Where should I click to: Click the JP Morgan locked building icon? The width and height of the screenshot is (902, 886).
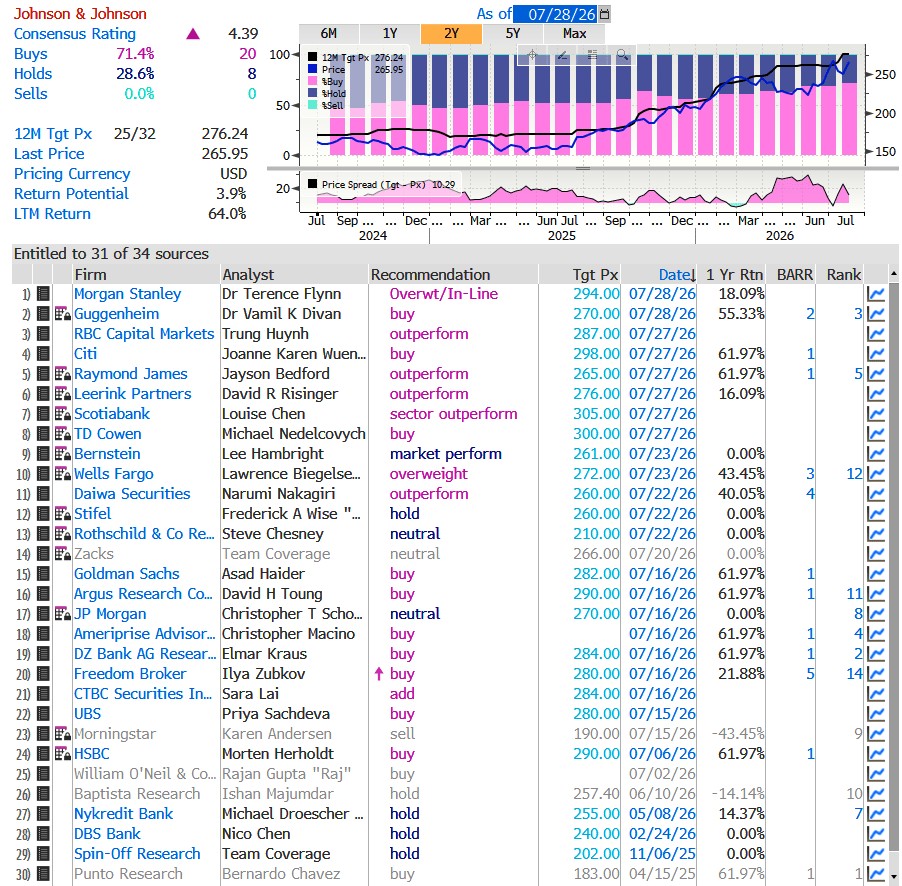(x=63, y=614)
